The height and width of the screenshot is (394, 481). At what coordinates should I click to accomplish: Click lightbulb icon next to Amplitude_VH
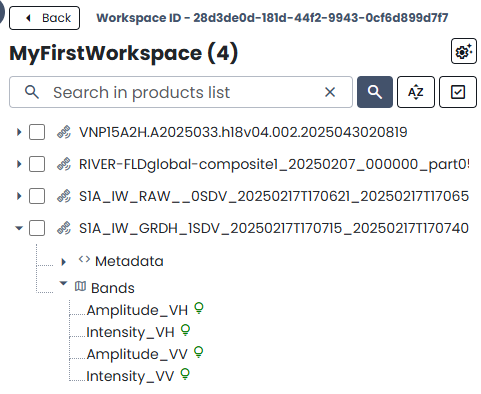tap(199, 308)
